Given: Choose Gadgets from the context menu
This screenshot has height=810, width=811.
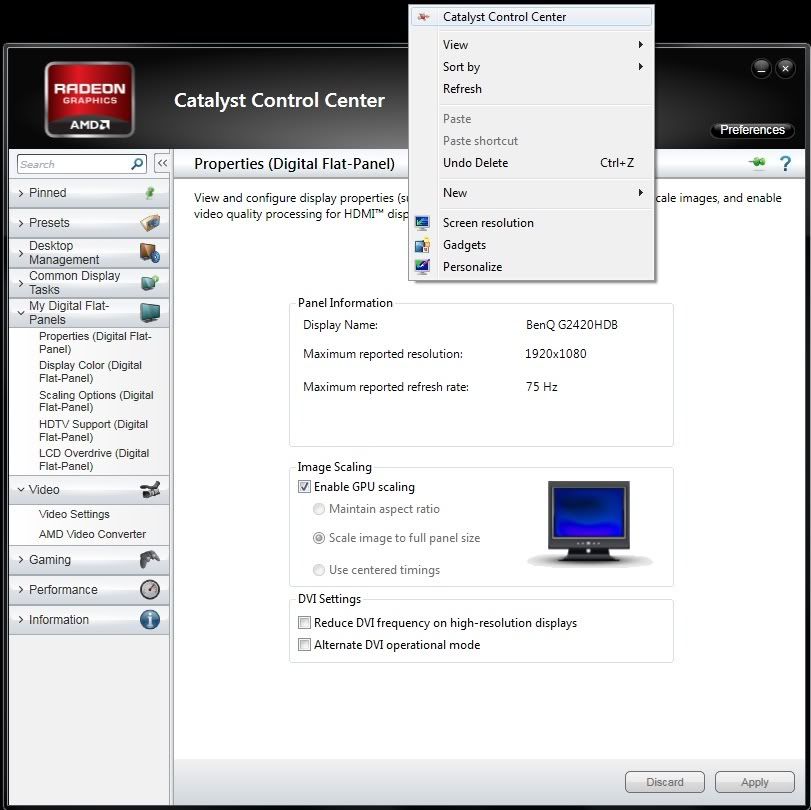Looking at the screenshot, I should tap(532, 245).
